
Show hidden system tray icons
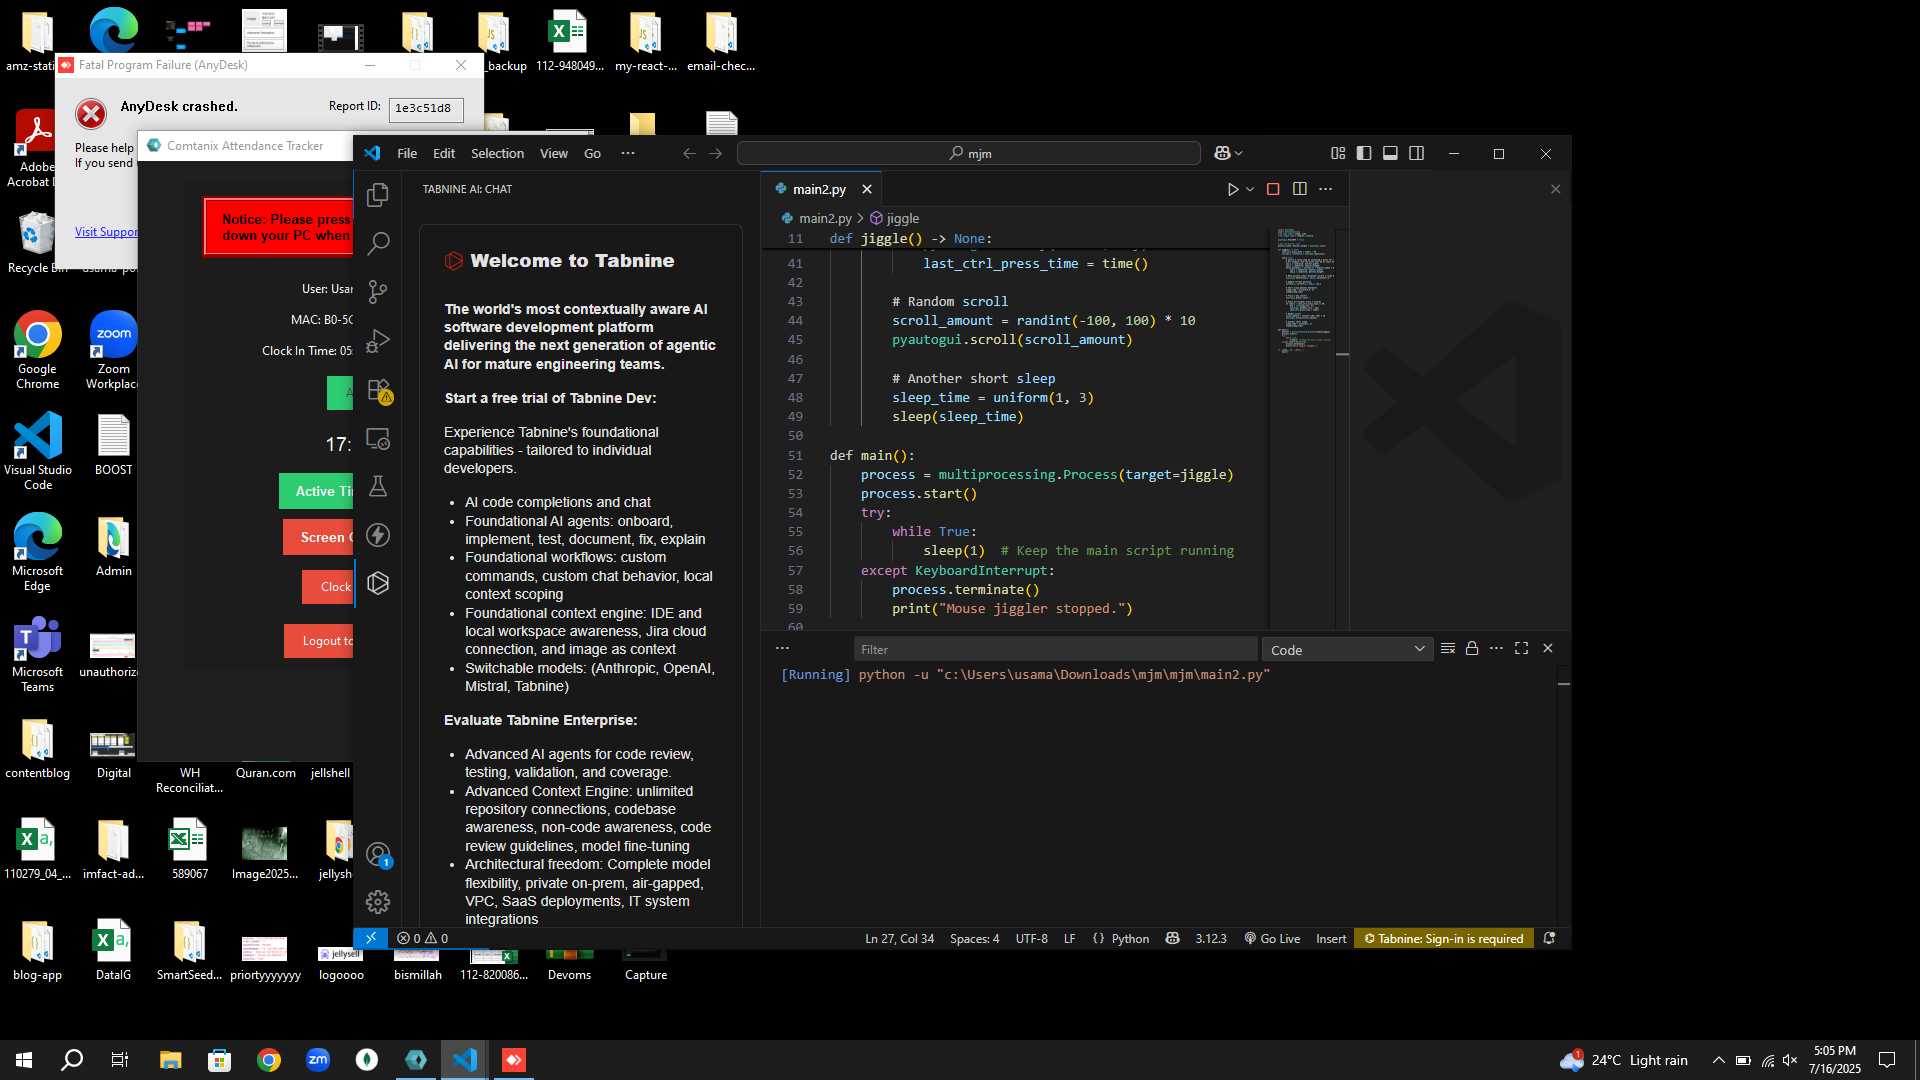pos(1718,1060)
